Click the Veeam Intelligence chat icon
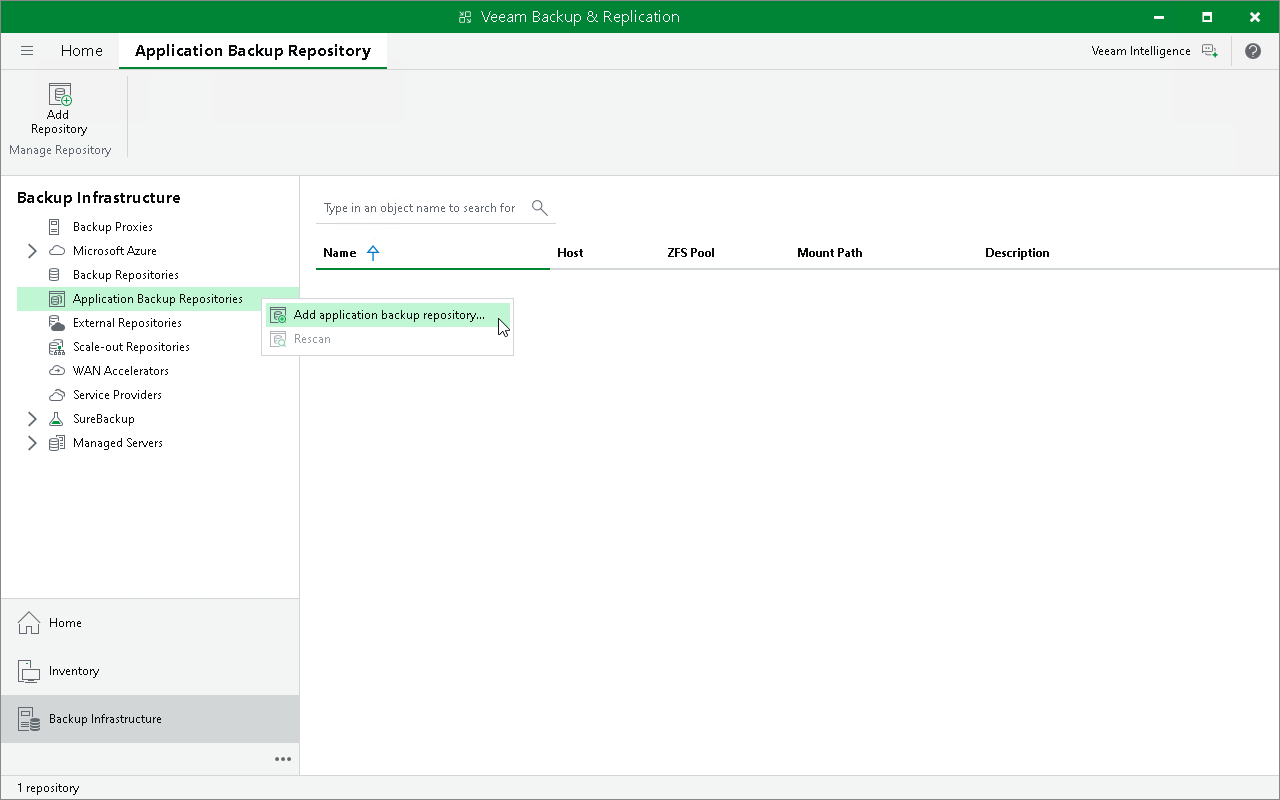This screenshot has width=1280, height=800. (1210, 51)
